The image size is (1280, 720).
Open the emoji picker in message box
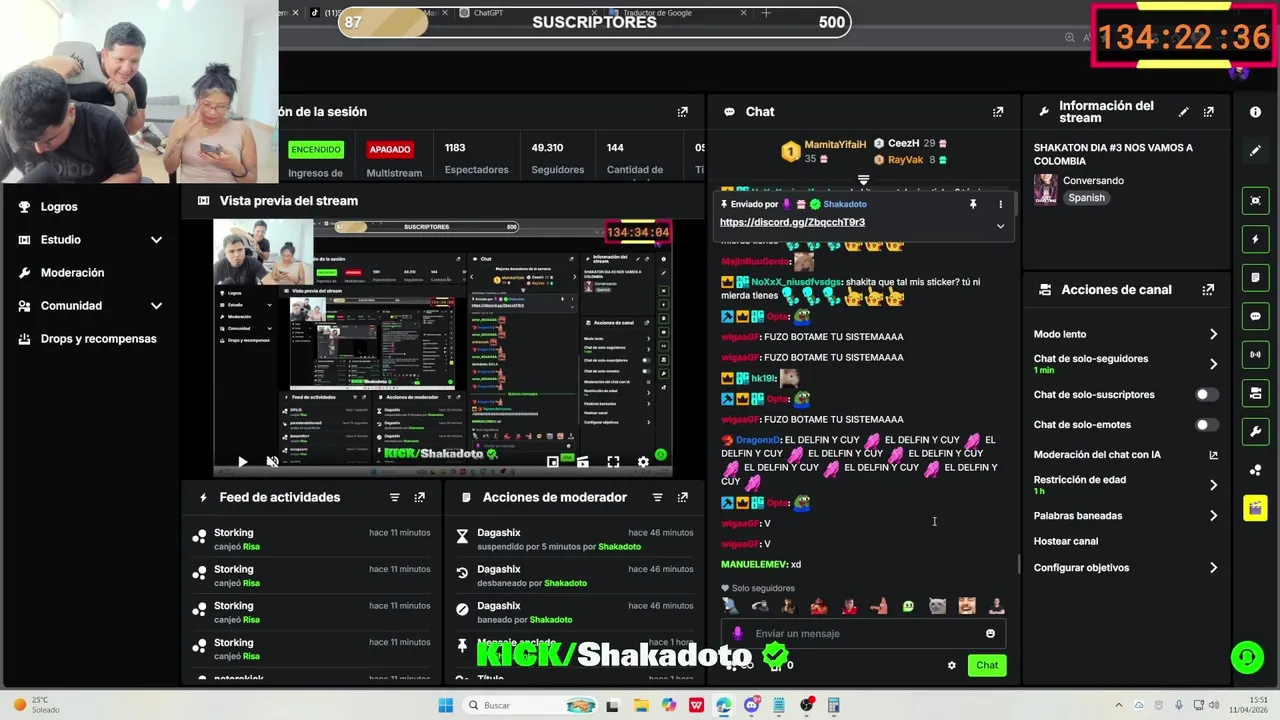[990, 633]
